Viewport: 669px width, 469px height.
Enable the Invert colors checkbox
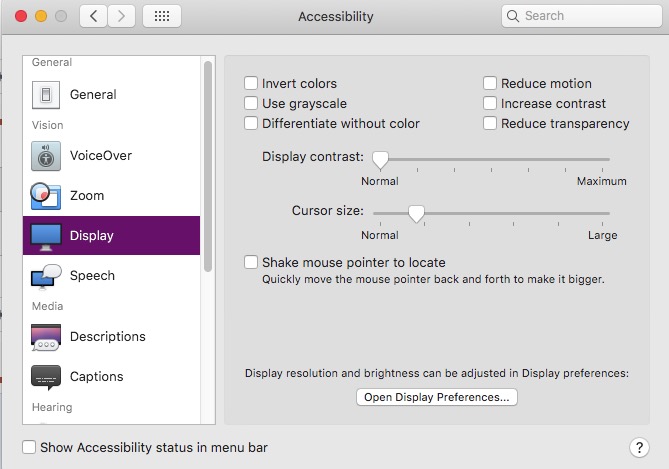pyautogui.click(x=252, y=84)
